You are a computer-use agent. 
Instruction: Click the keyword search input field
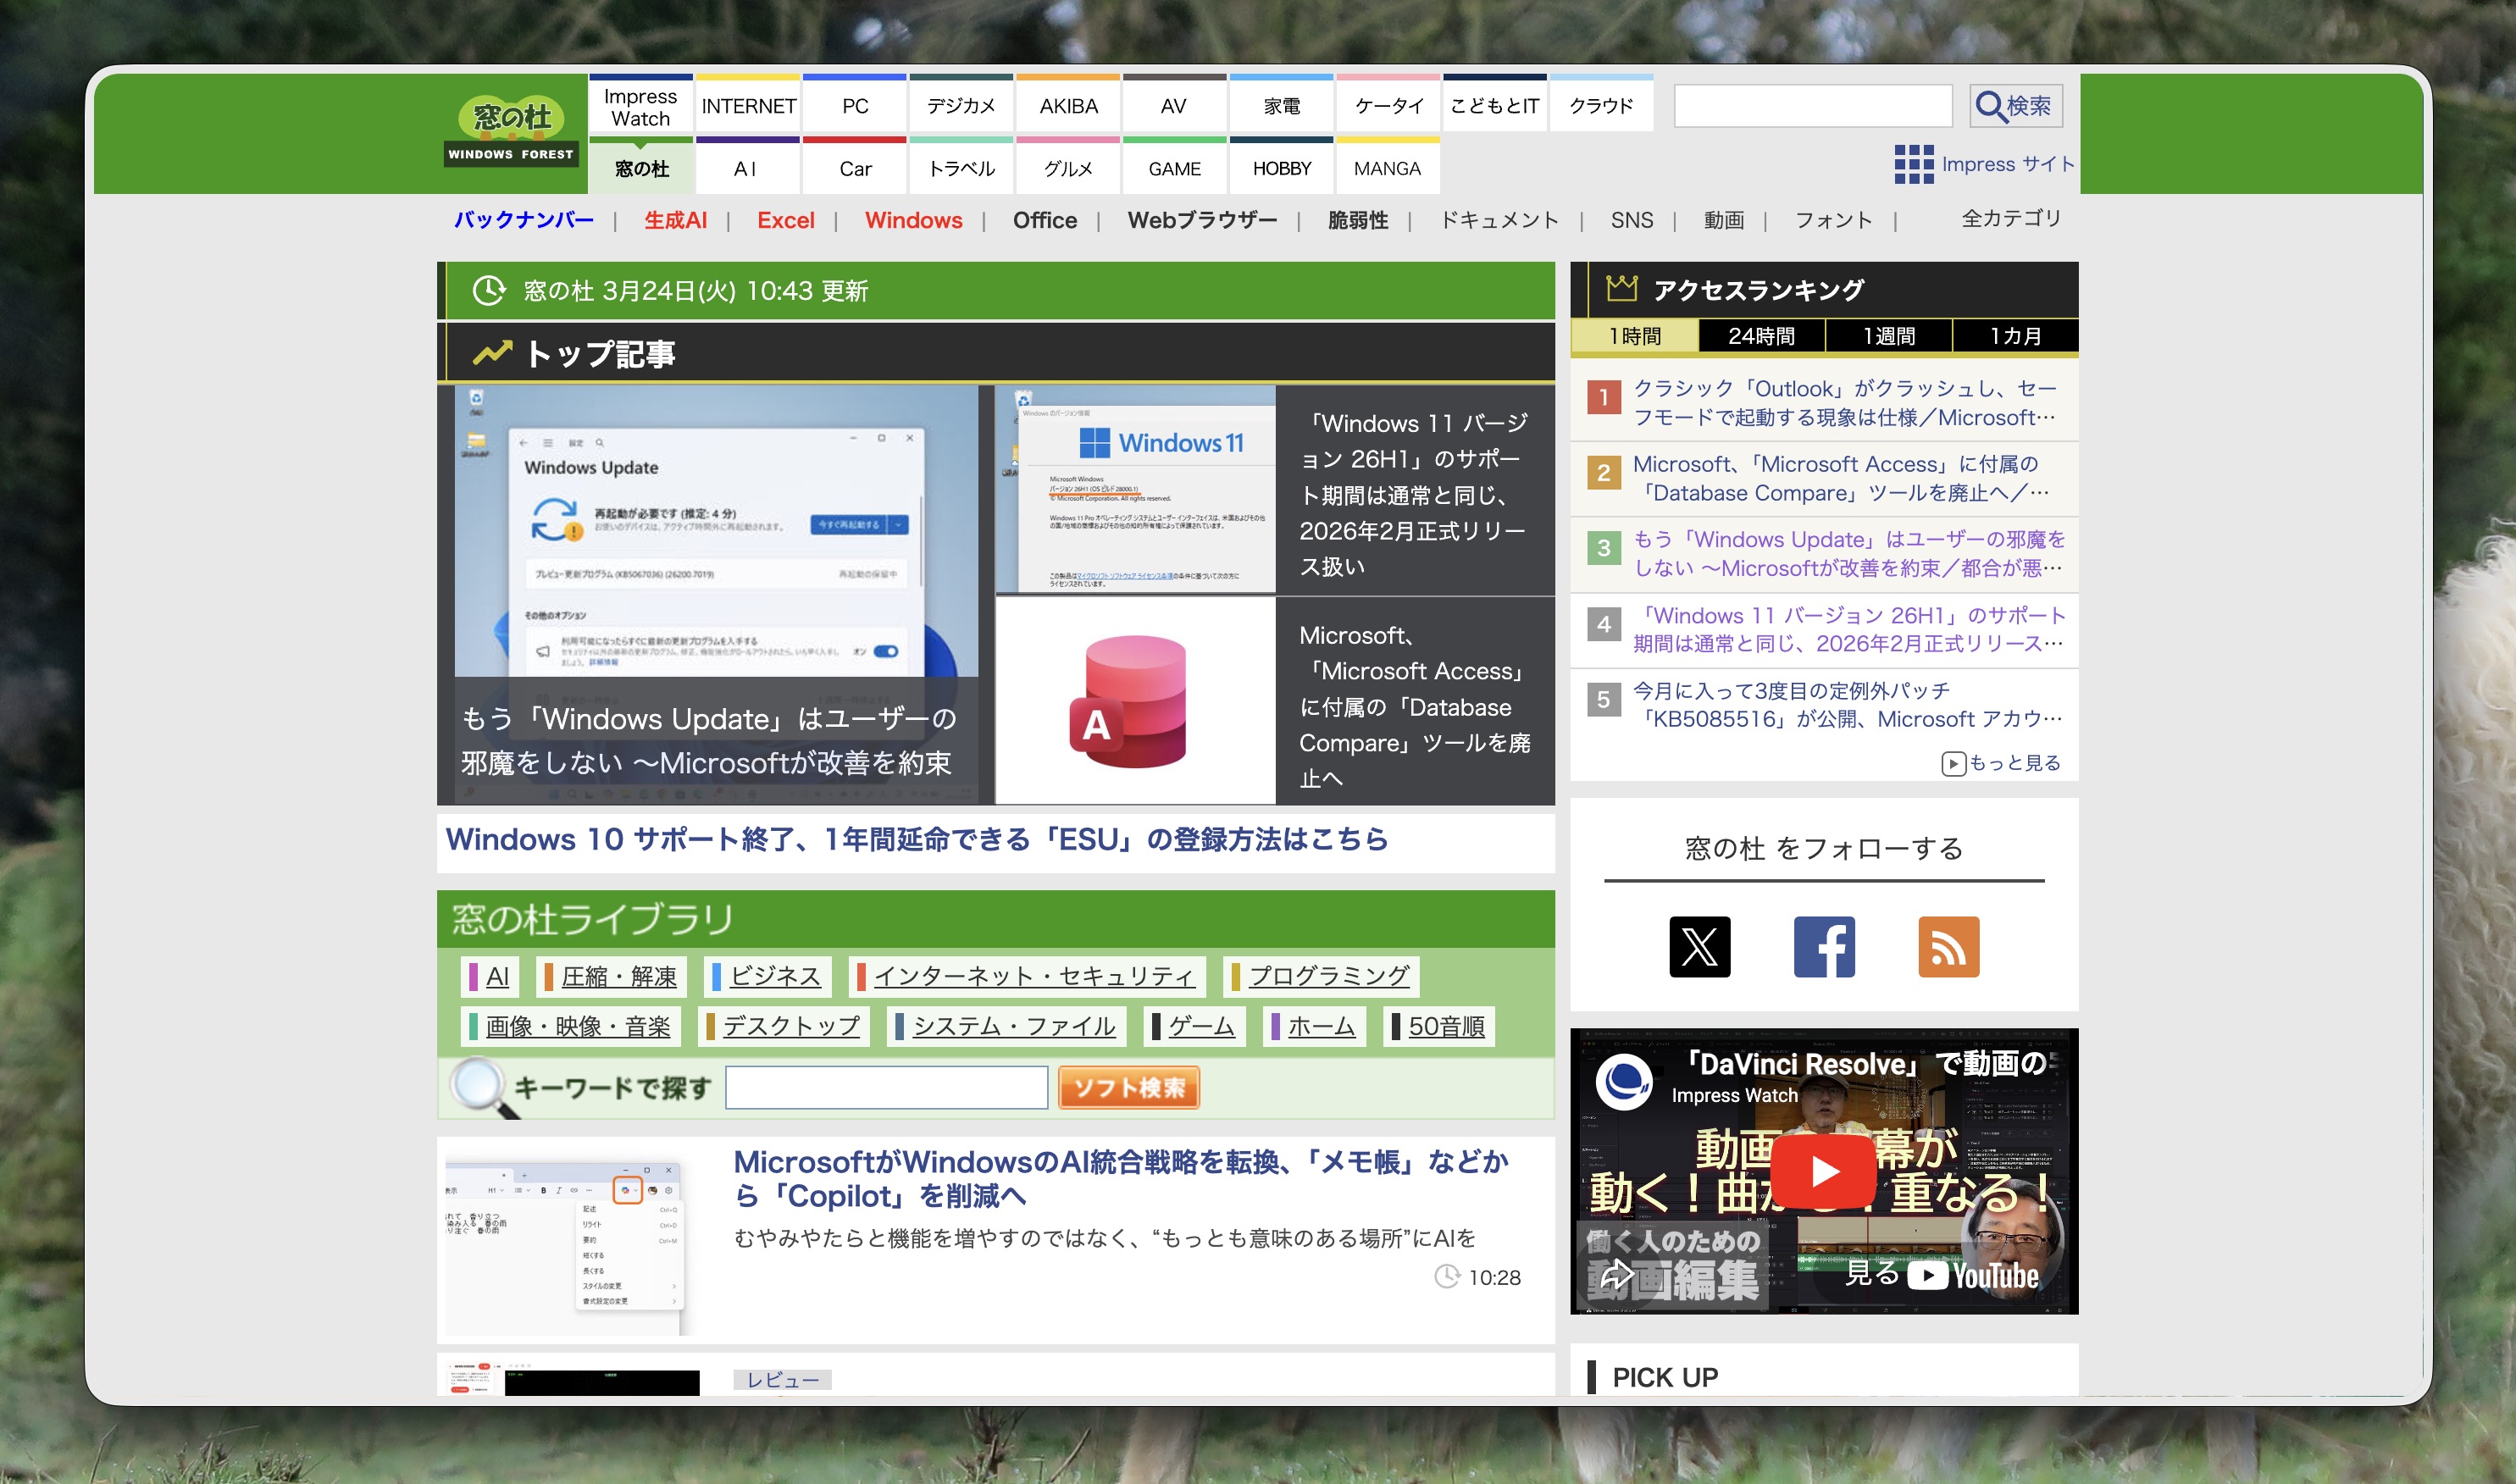pos(886,1087)
